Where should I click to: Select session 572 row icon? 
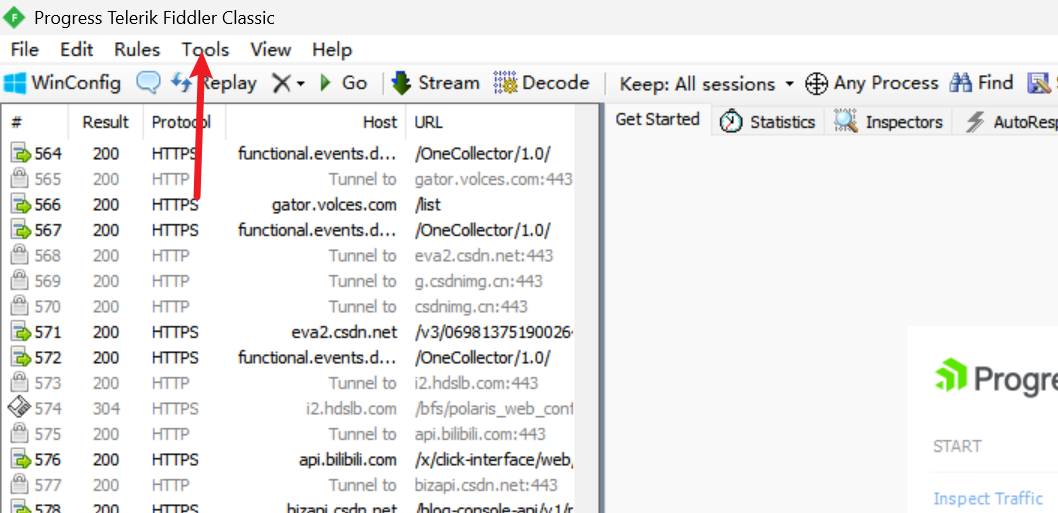tap(22, 357)
